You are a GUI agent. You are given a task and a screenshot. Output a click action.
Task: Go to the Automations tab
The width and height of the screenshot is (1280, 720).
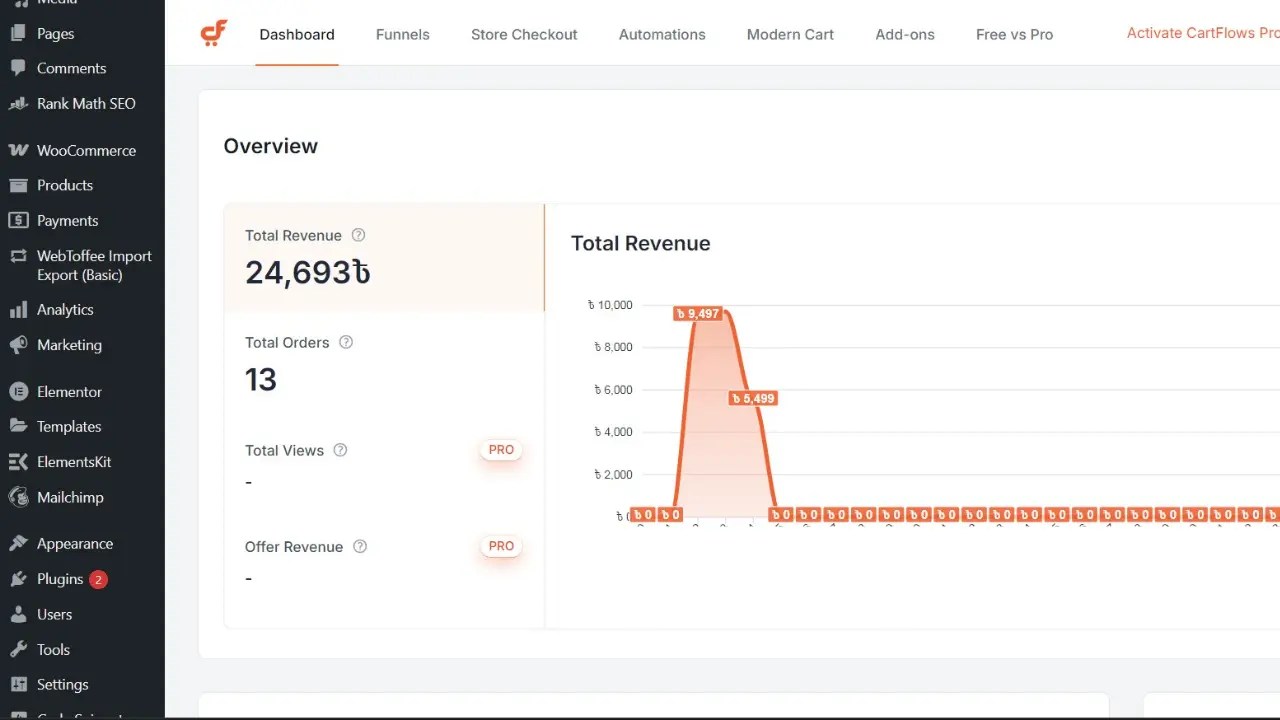[x=662, y=34]
